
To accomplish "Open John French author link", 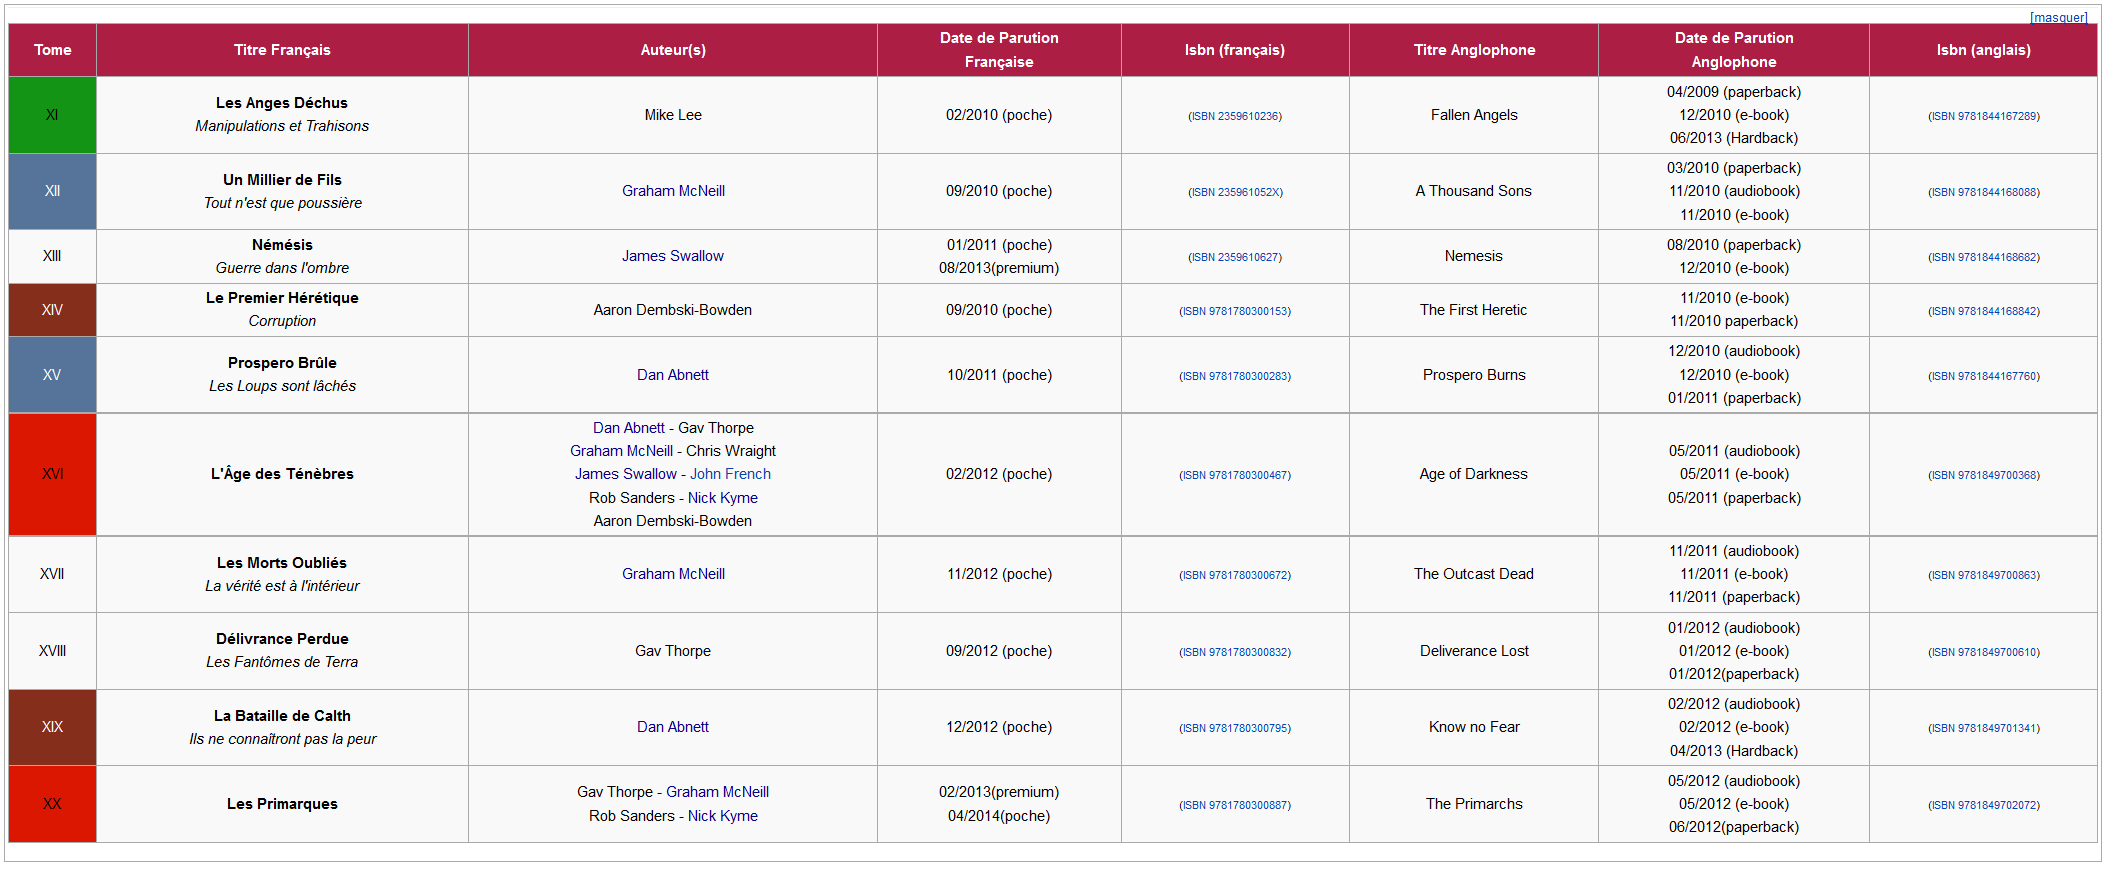I will click(x=731, y=474).
